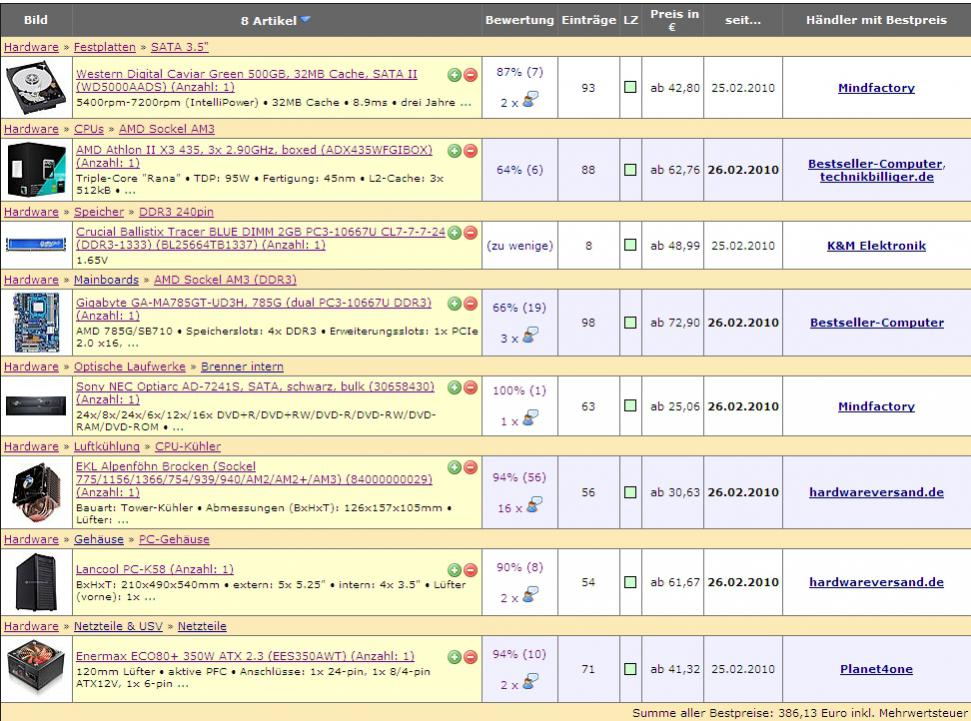
Task: Open the 16 x comments icon for EKL Brocken
Action: (534, 505)
